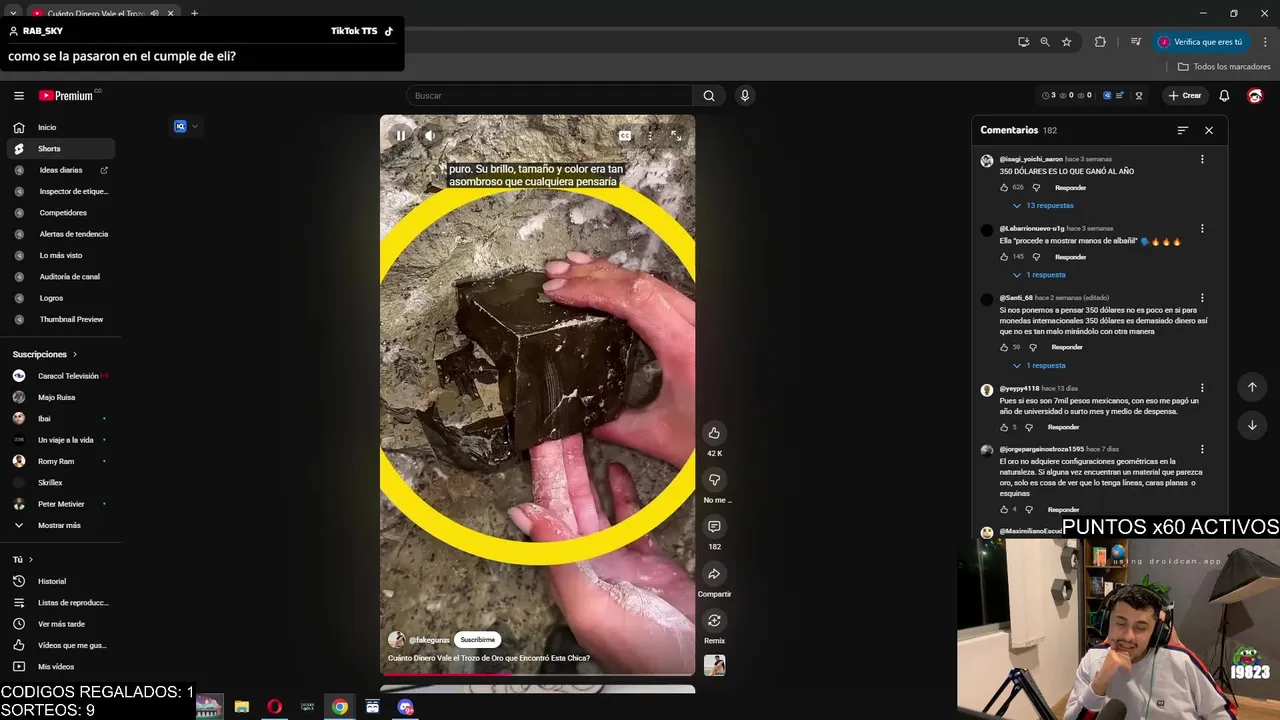
Task: Expand the Tú section chevron
Action: (x=31, y=560)
